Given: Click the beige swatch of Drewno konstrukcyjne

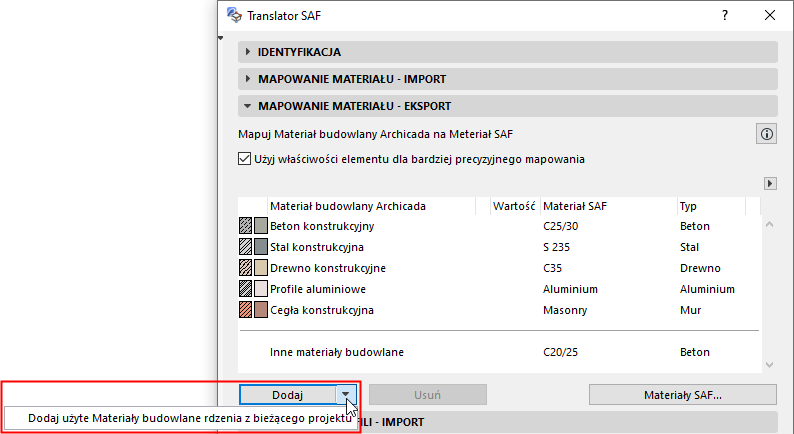Looking at the screenshot, I should (x=261, y=268).
